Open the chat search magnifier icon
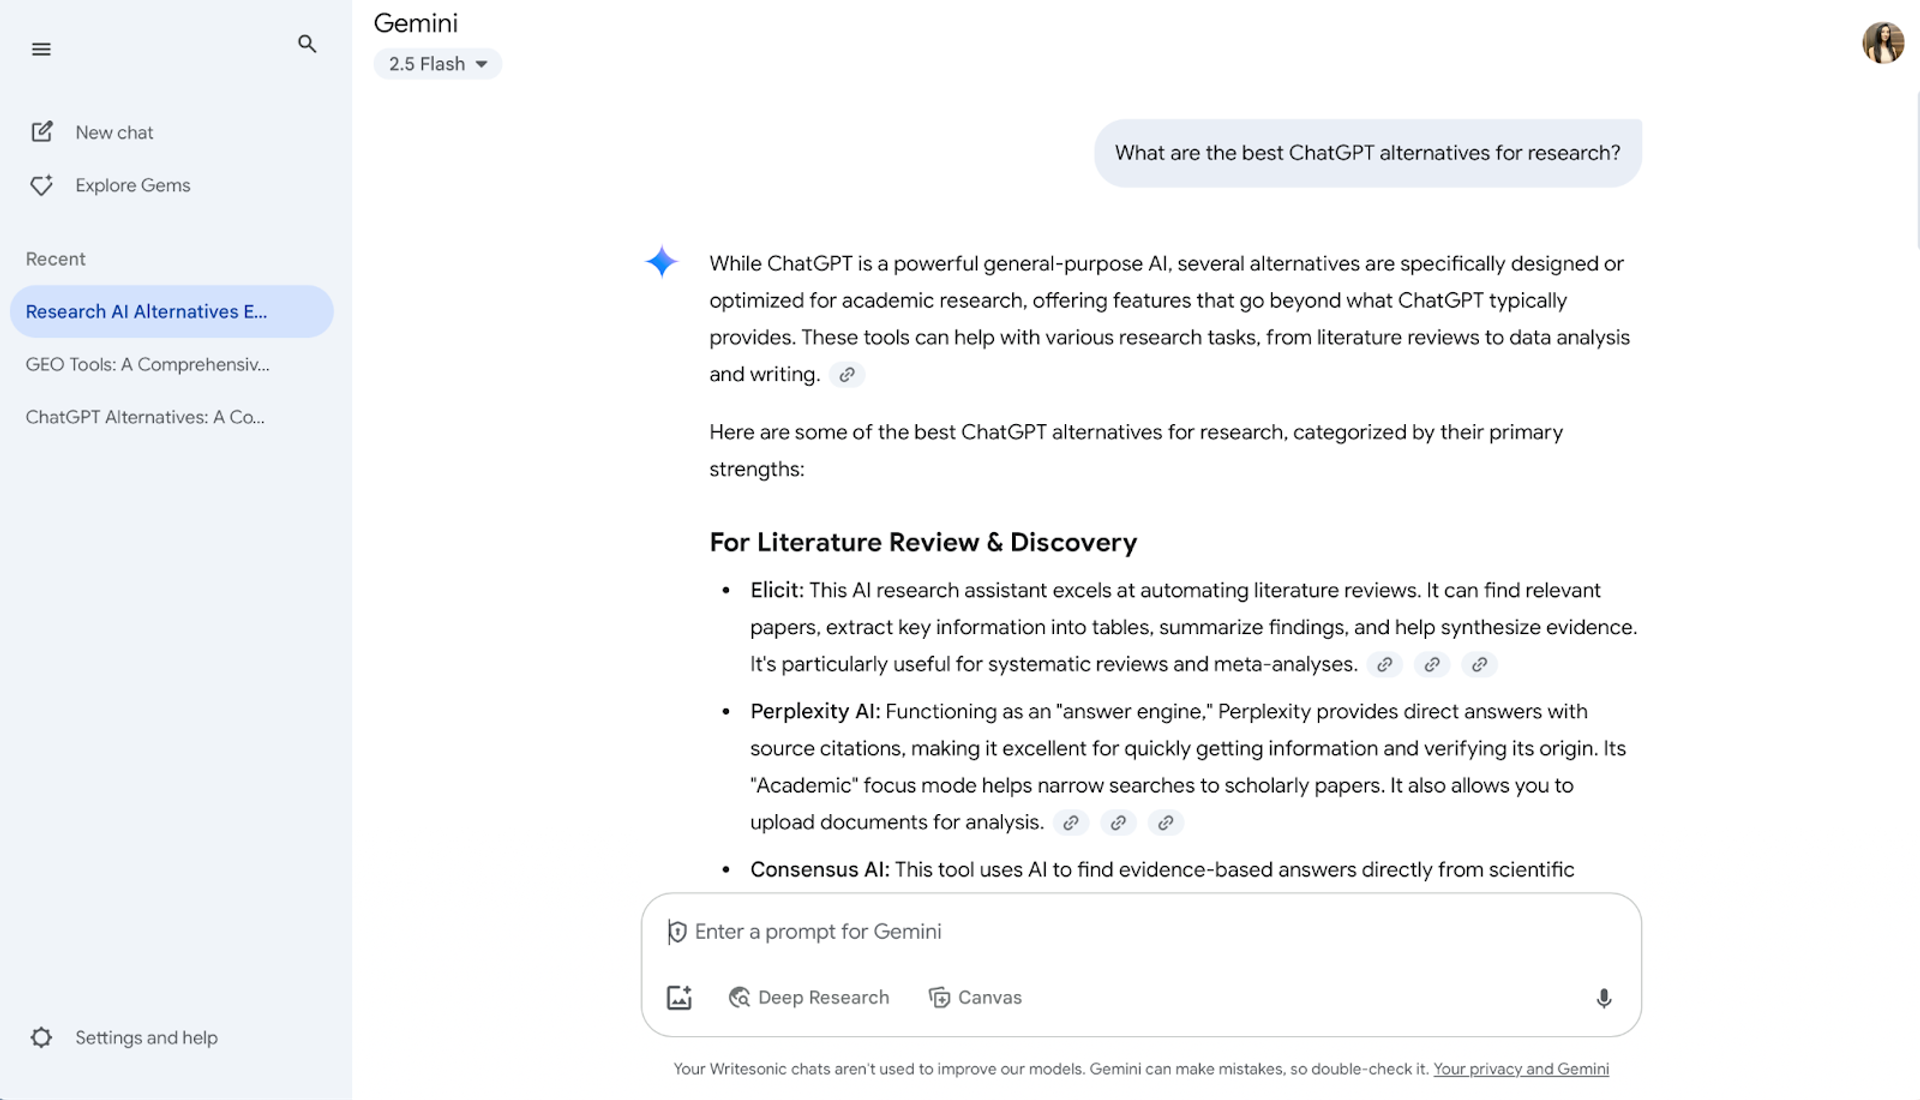 click(307, 44)
